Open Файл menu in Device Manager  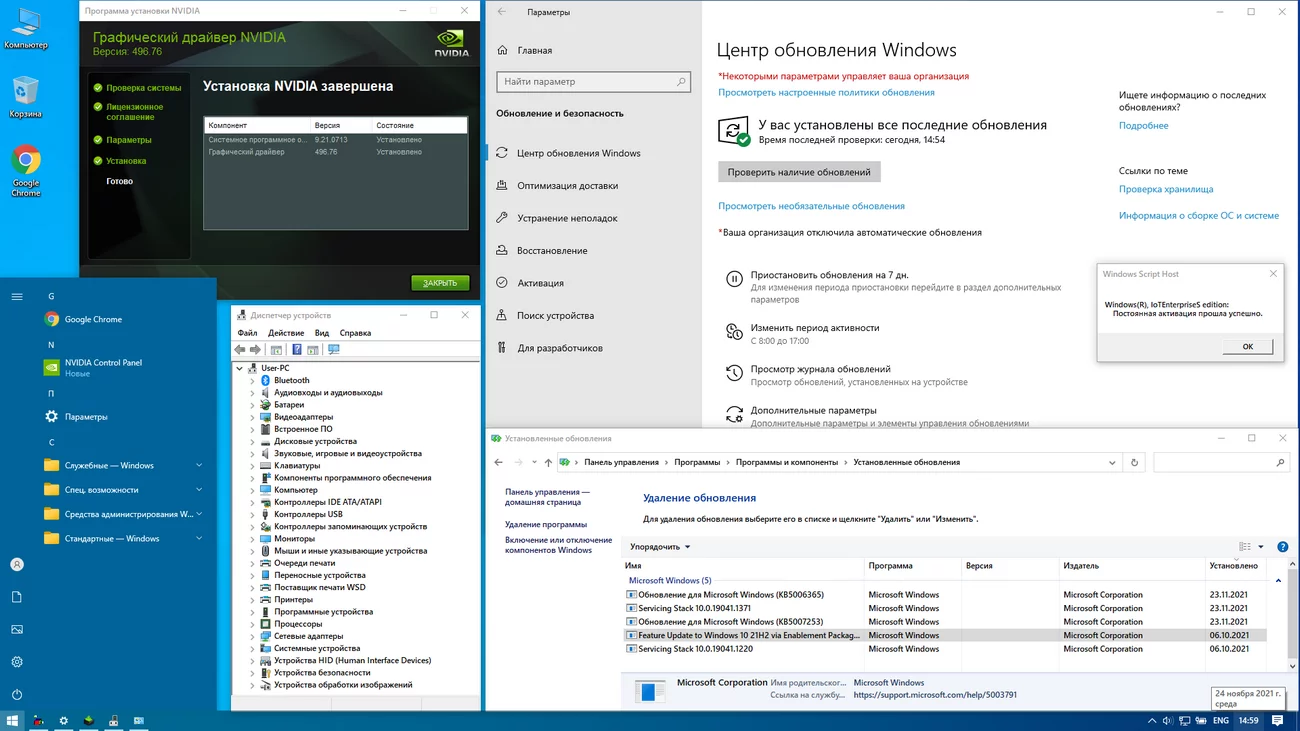[247, 333]
